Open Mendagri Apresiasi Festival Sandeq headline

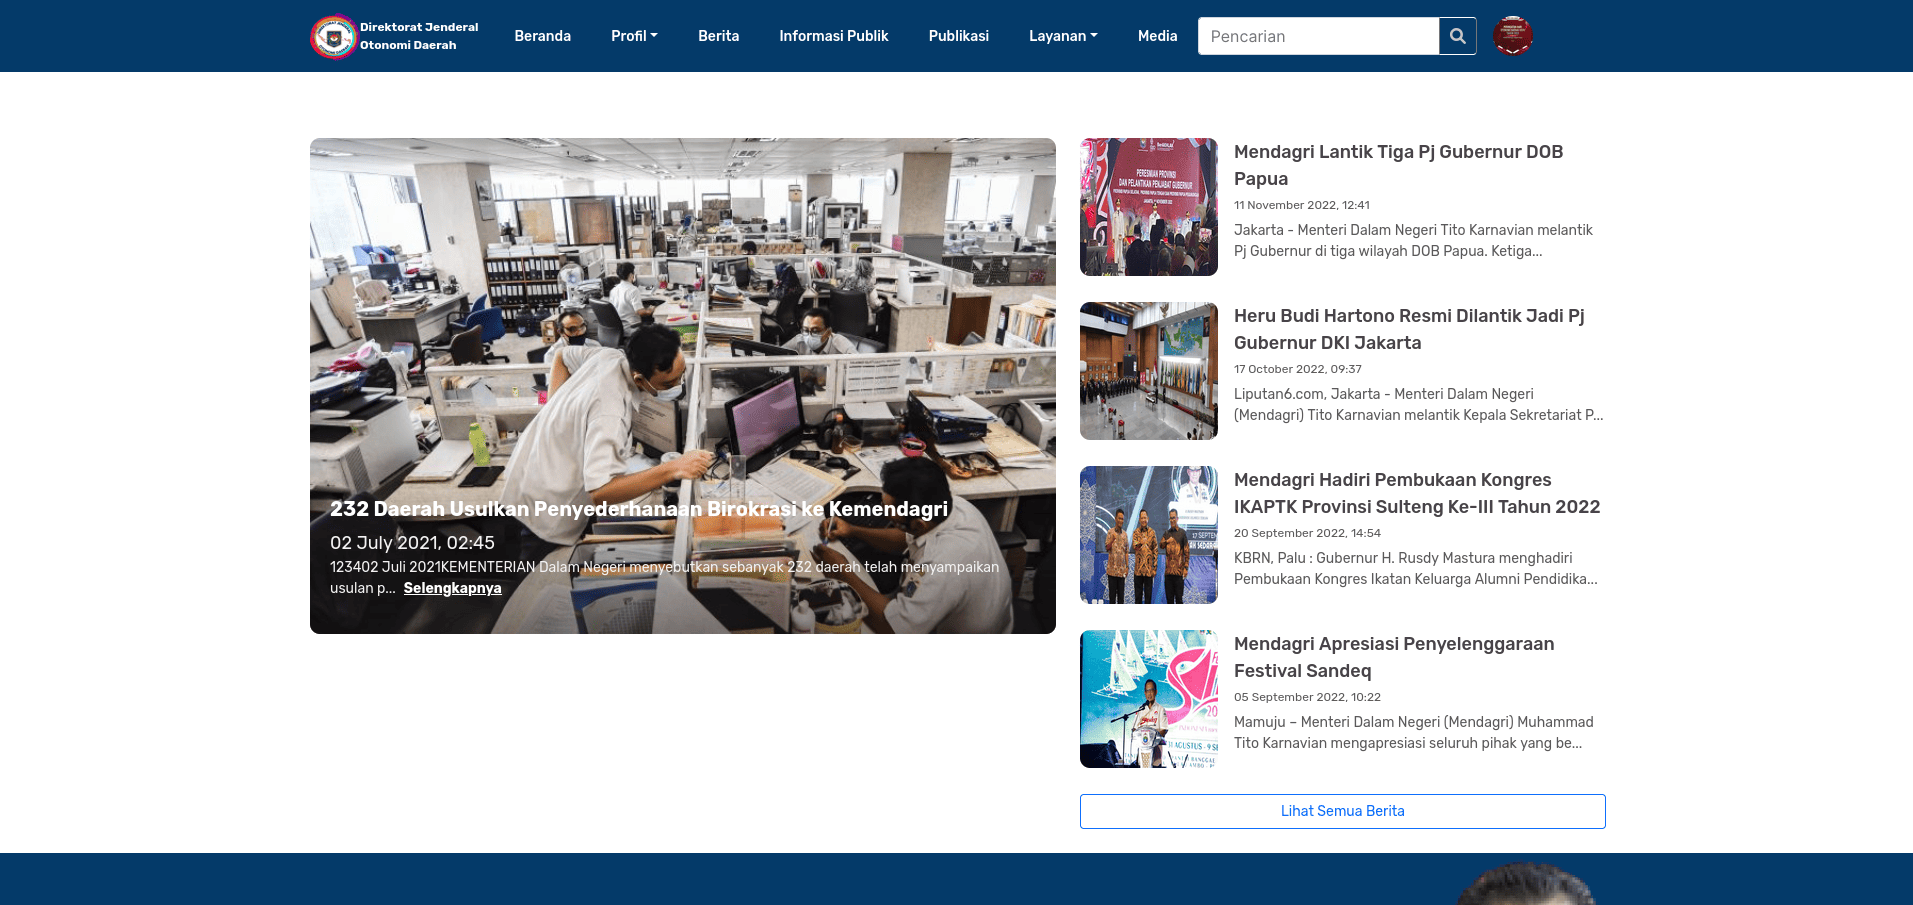(1394, 657)
